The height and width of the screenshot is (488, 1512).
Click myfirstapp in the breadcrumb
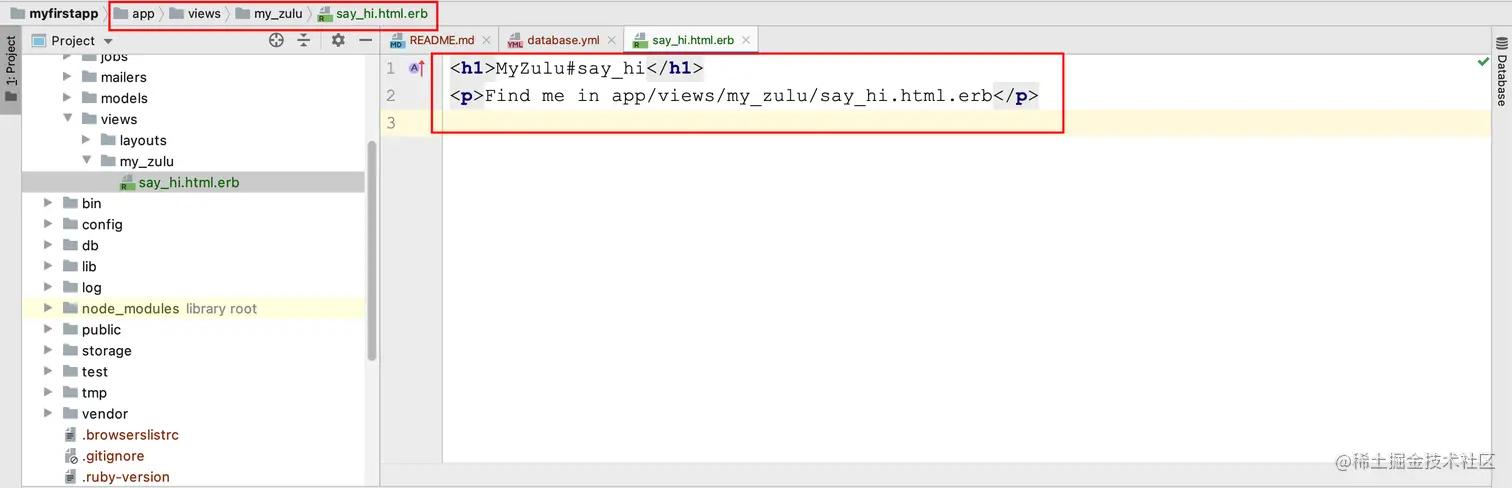tap(54, 14)
